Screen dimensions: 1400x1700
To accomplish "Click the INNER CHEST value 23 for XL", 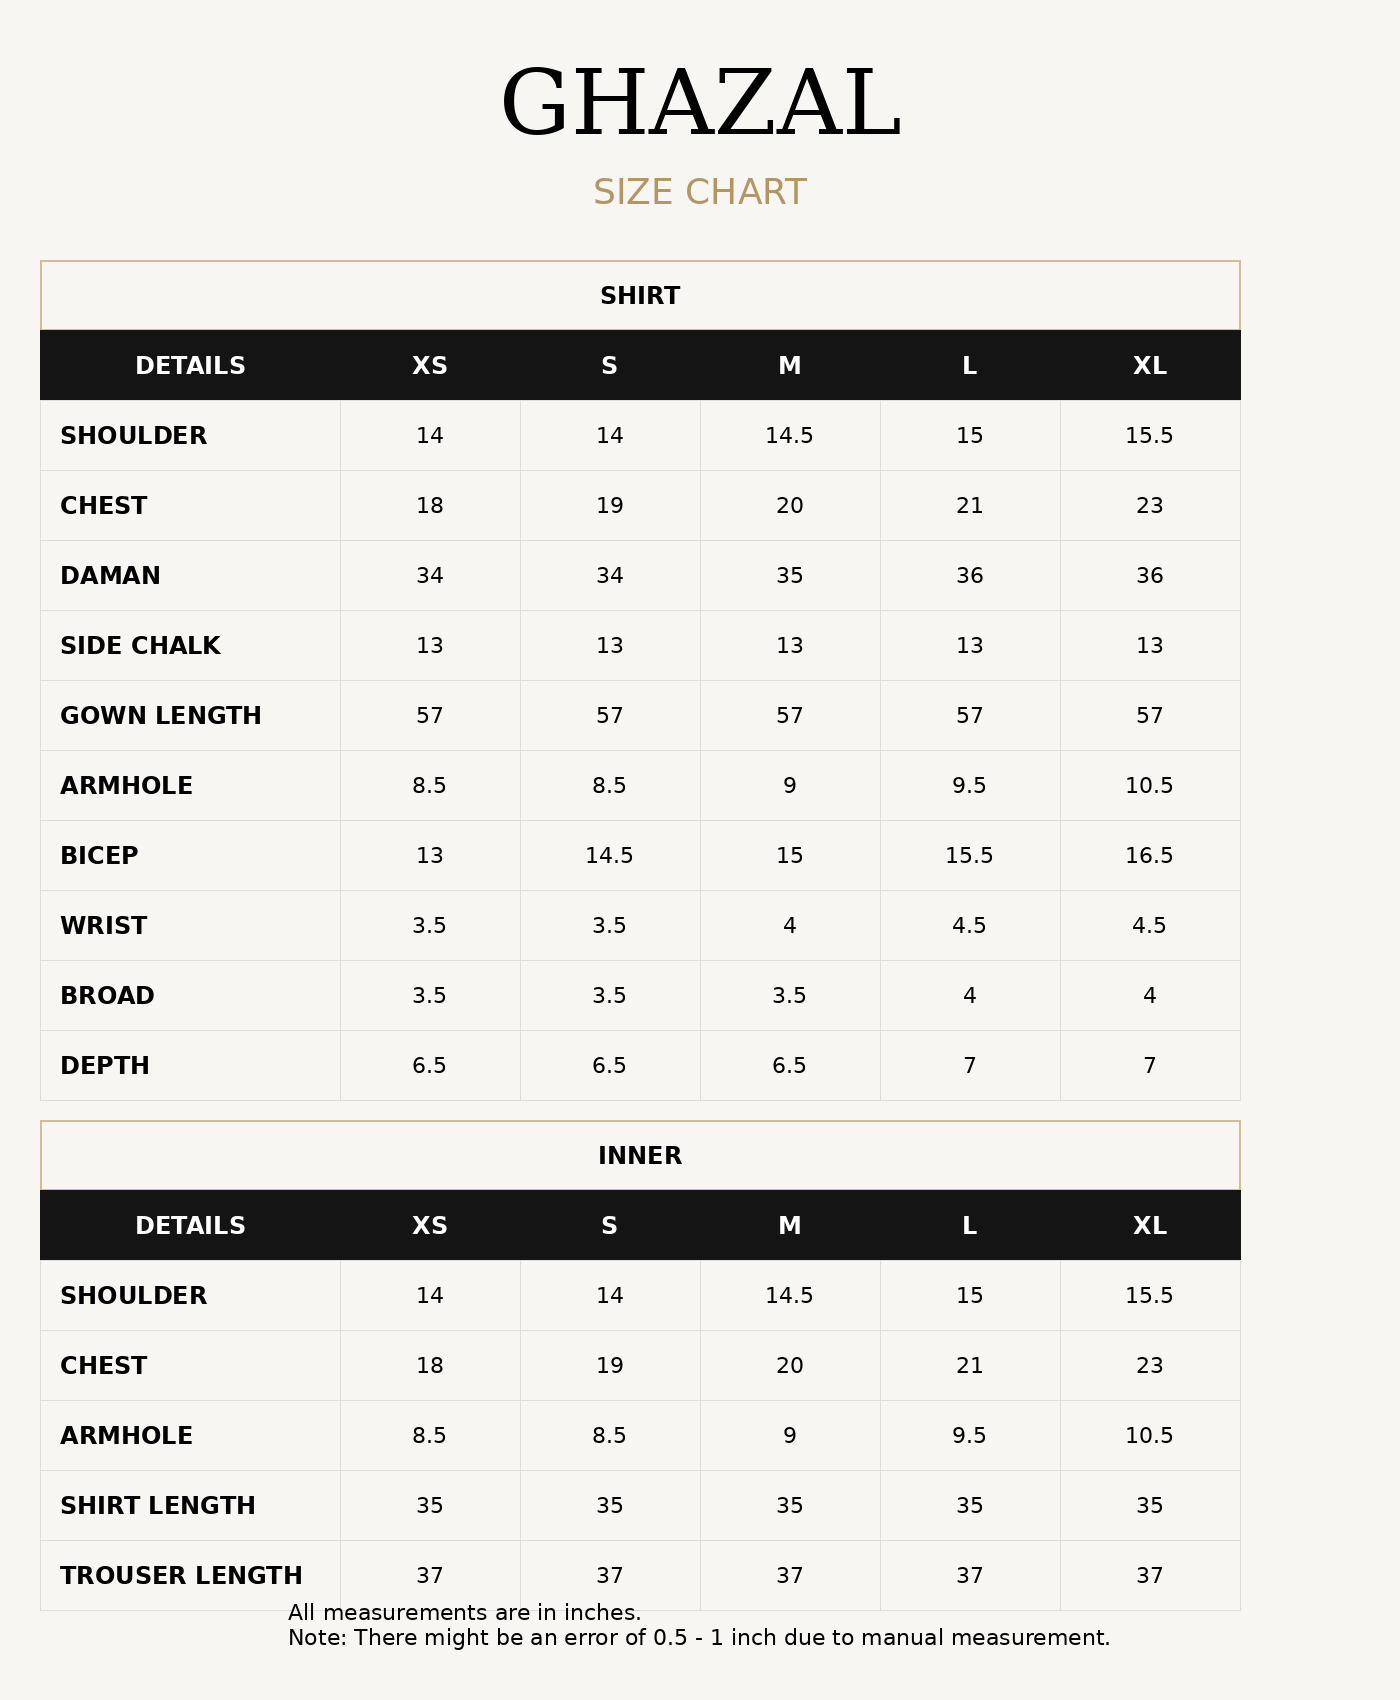I will (1150, 1366).
